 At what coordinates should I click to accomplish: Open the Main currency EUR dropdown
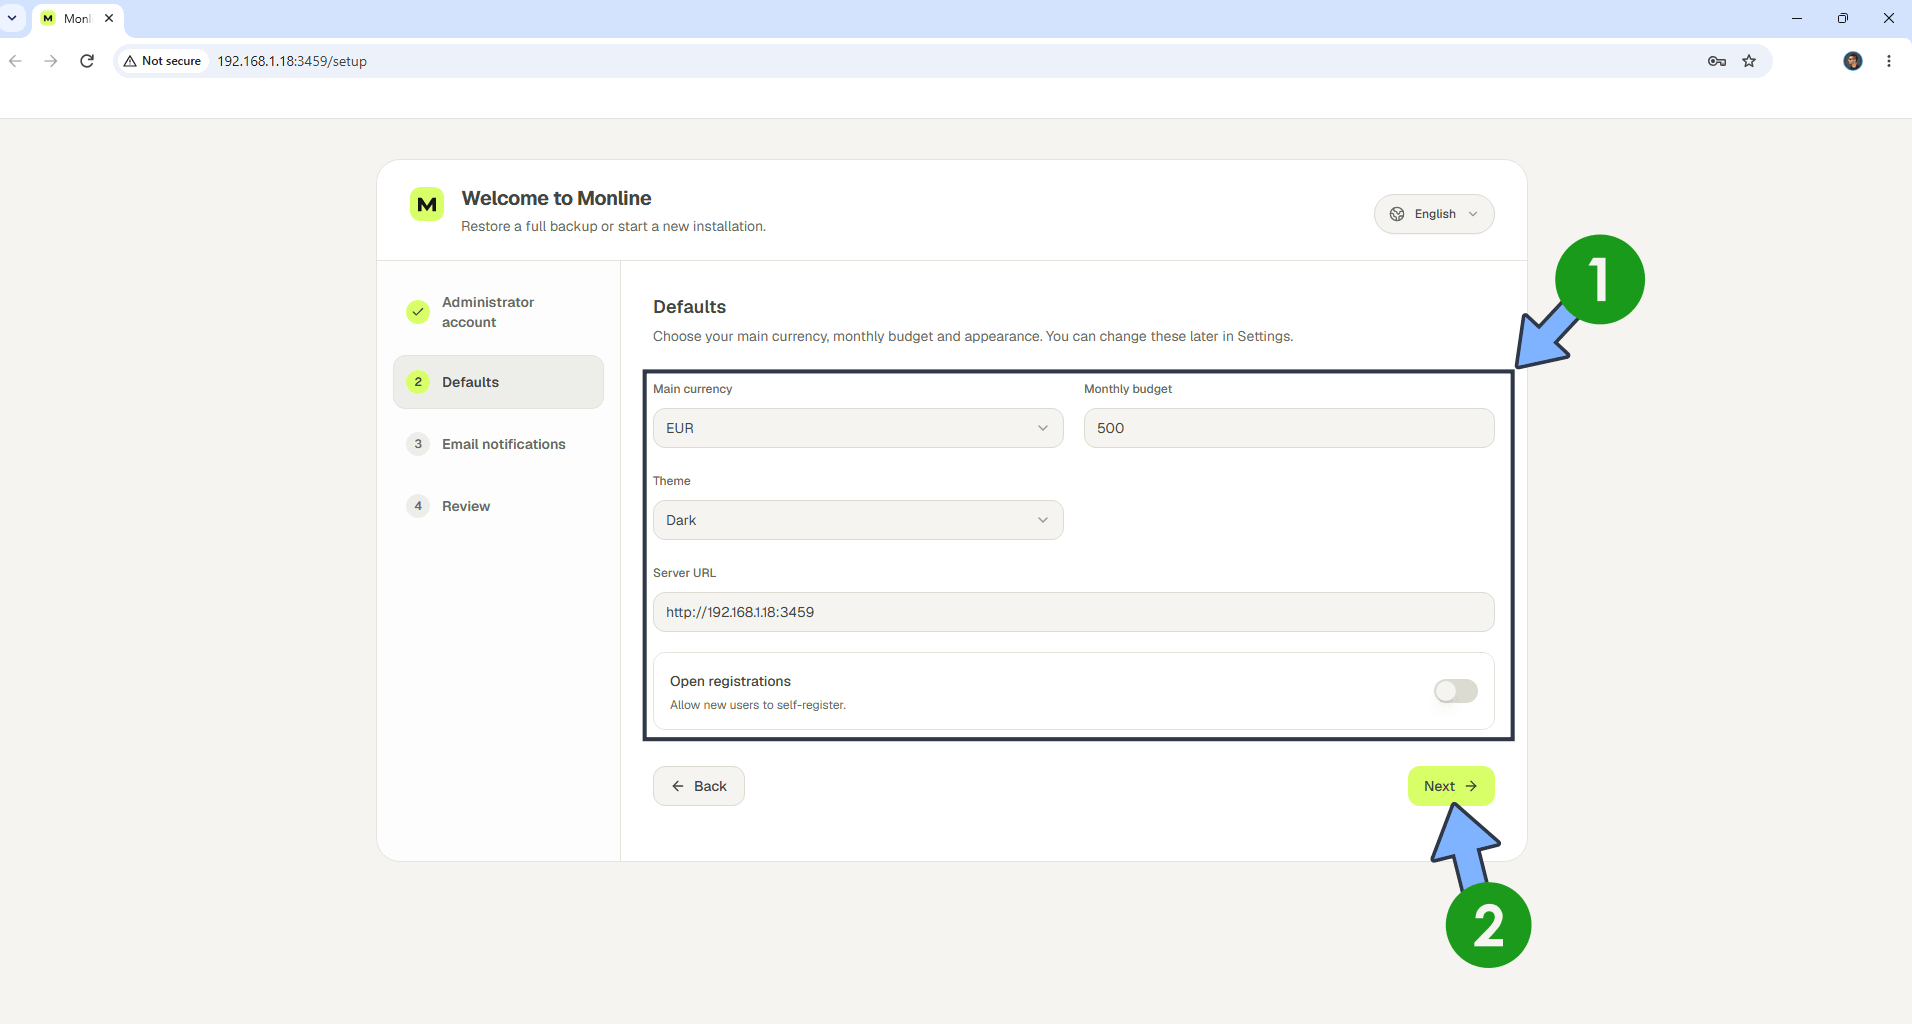coord(858,428)
